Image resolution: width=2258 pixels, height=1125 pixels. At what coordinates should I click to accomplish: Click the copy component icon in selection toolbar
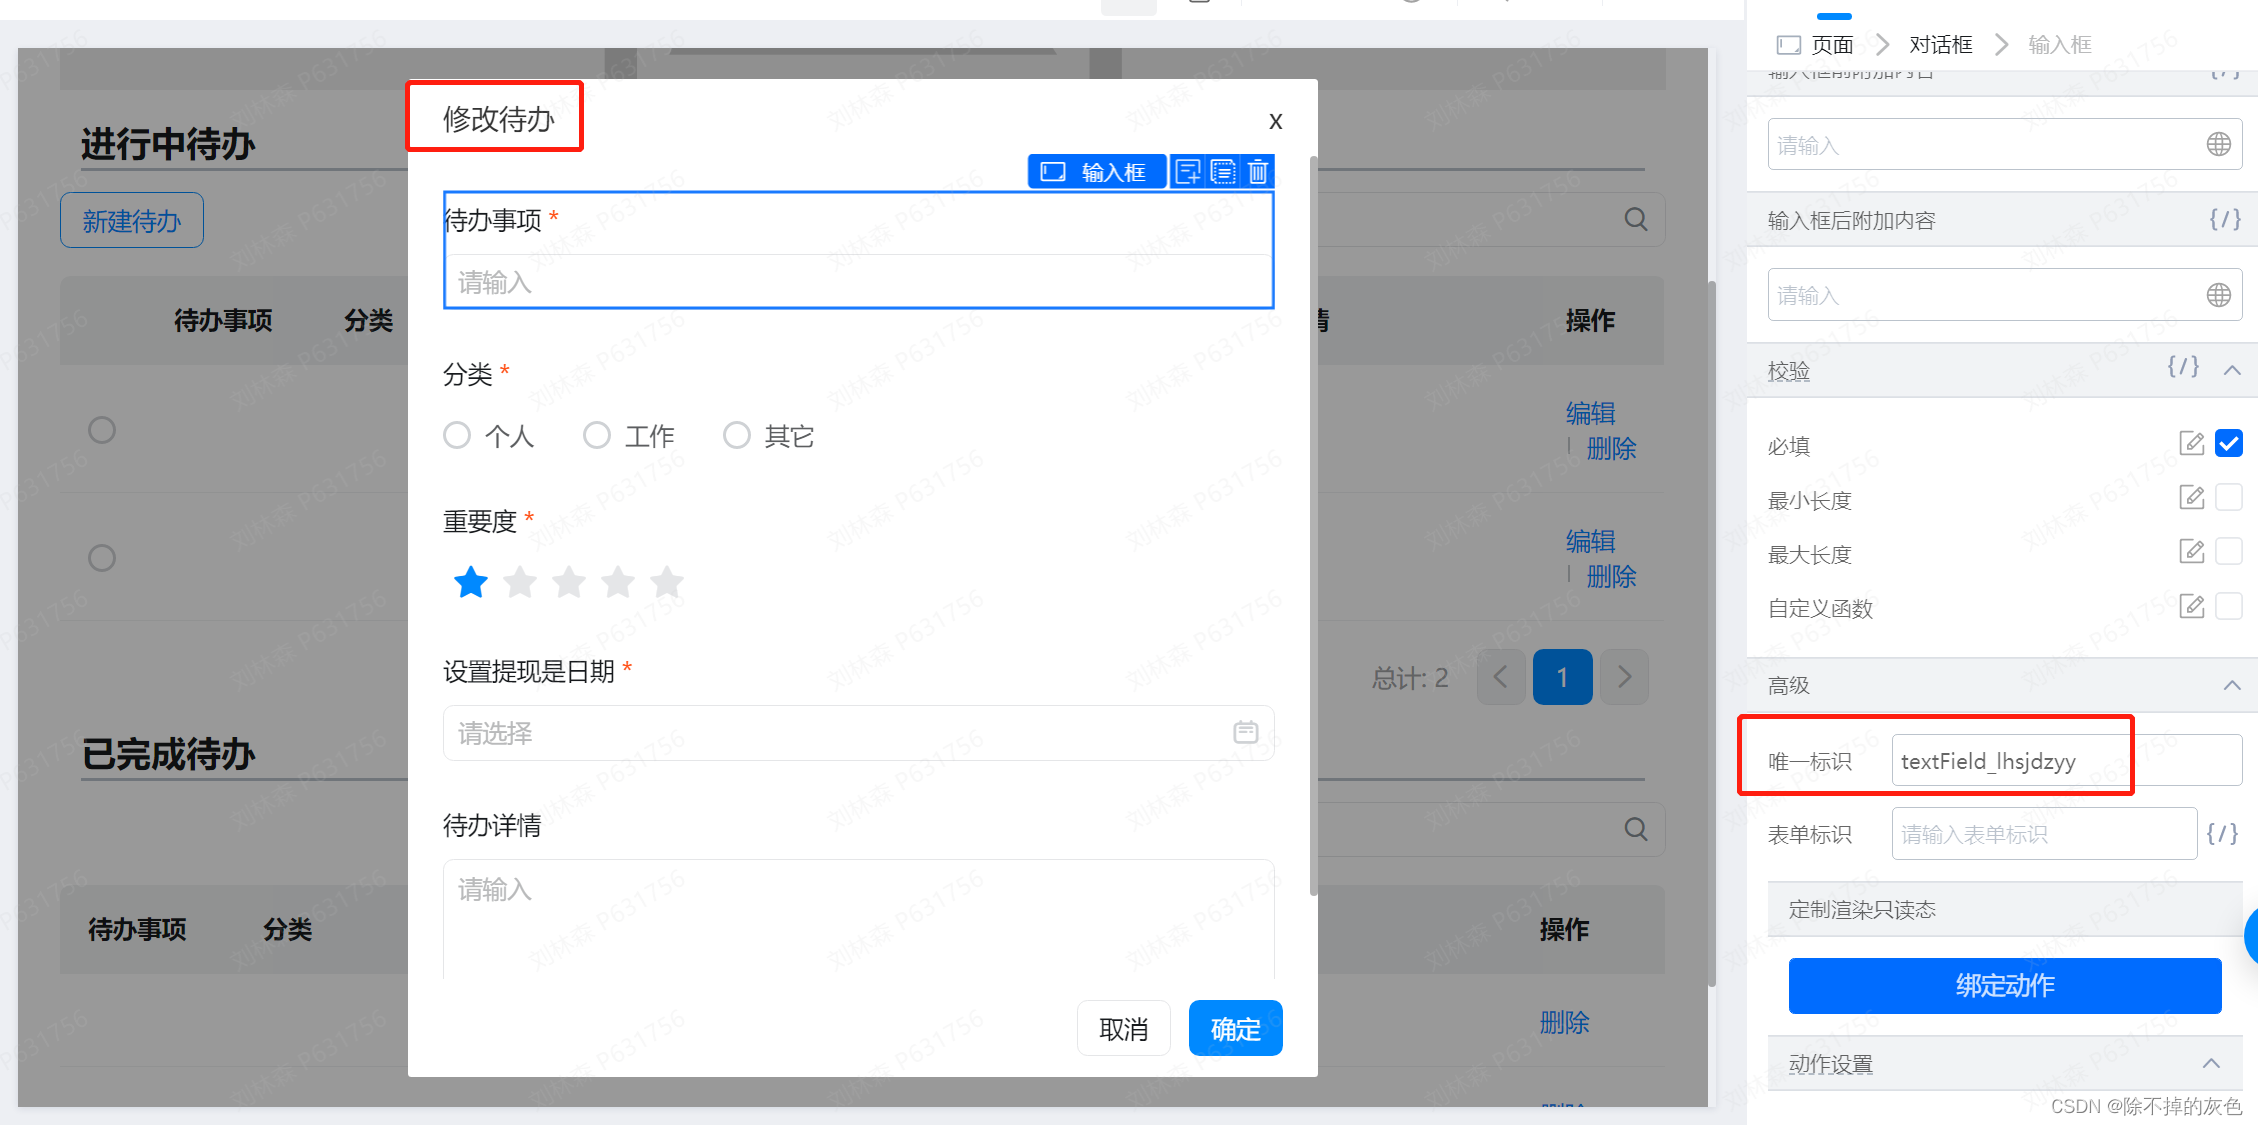pyautogui.click(x=1223, y=172)
